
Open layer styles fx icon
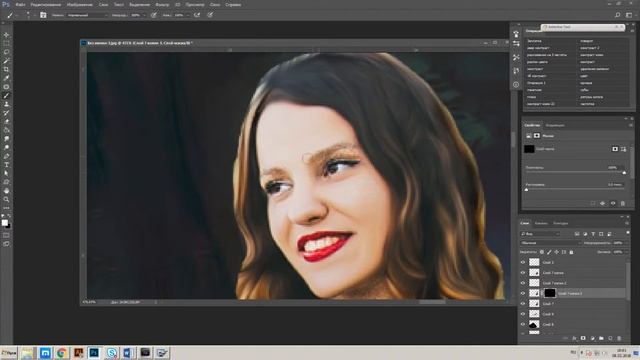[574, 338]
